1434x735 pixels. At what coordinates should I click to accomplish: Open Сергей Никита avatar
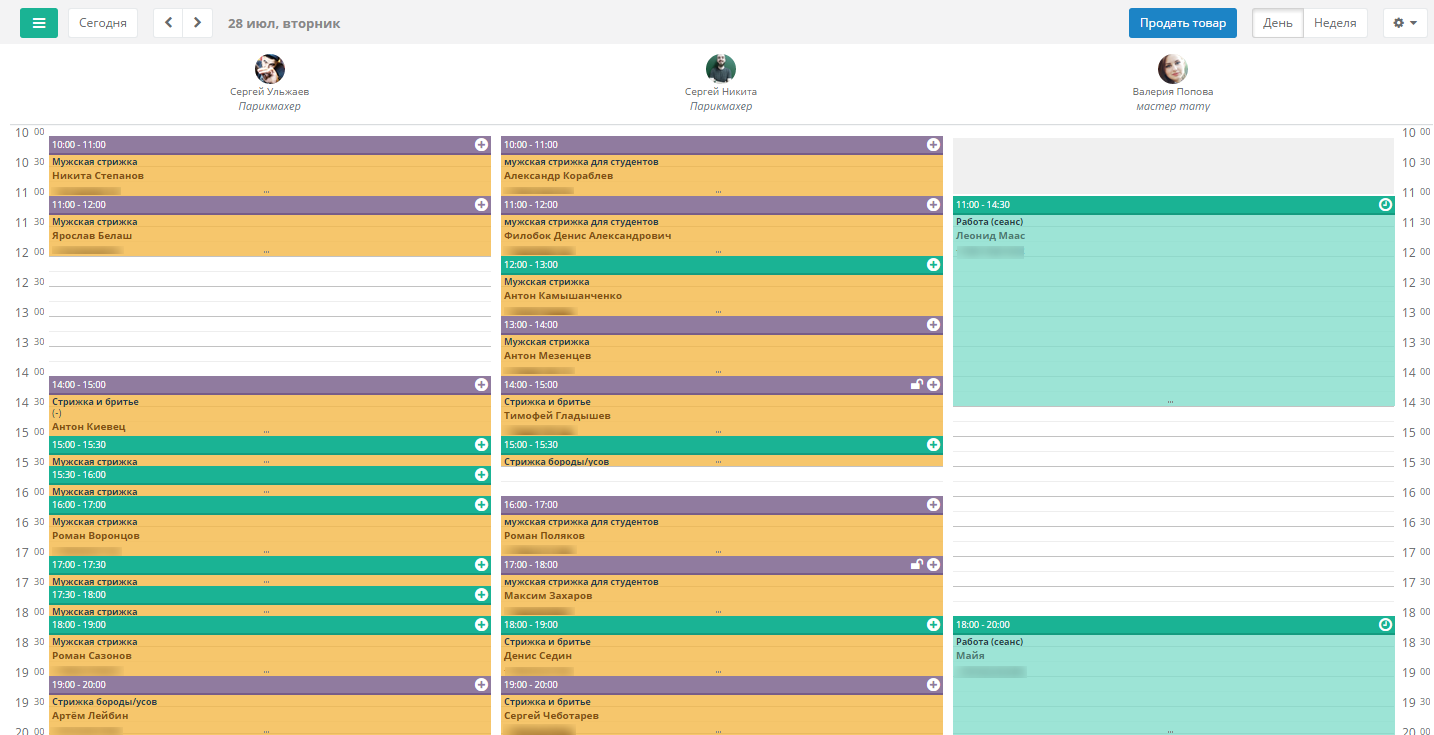point(721,69)
